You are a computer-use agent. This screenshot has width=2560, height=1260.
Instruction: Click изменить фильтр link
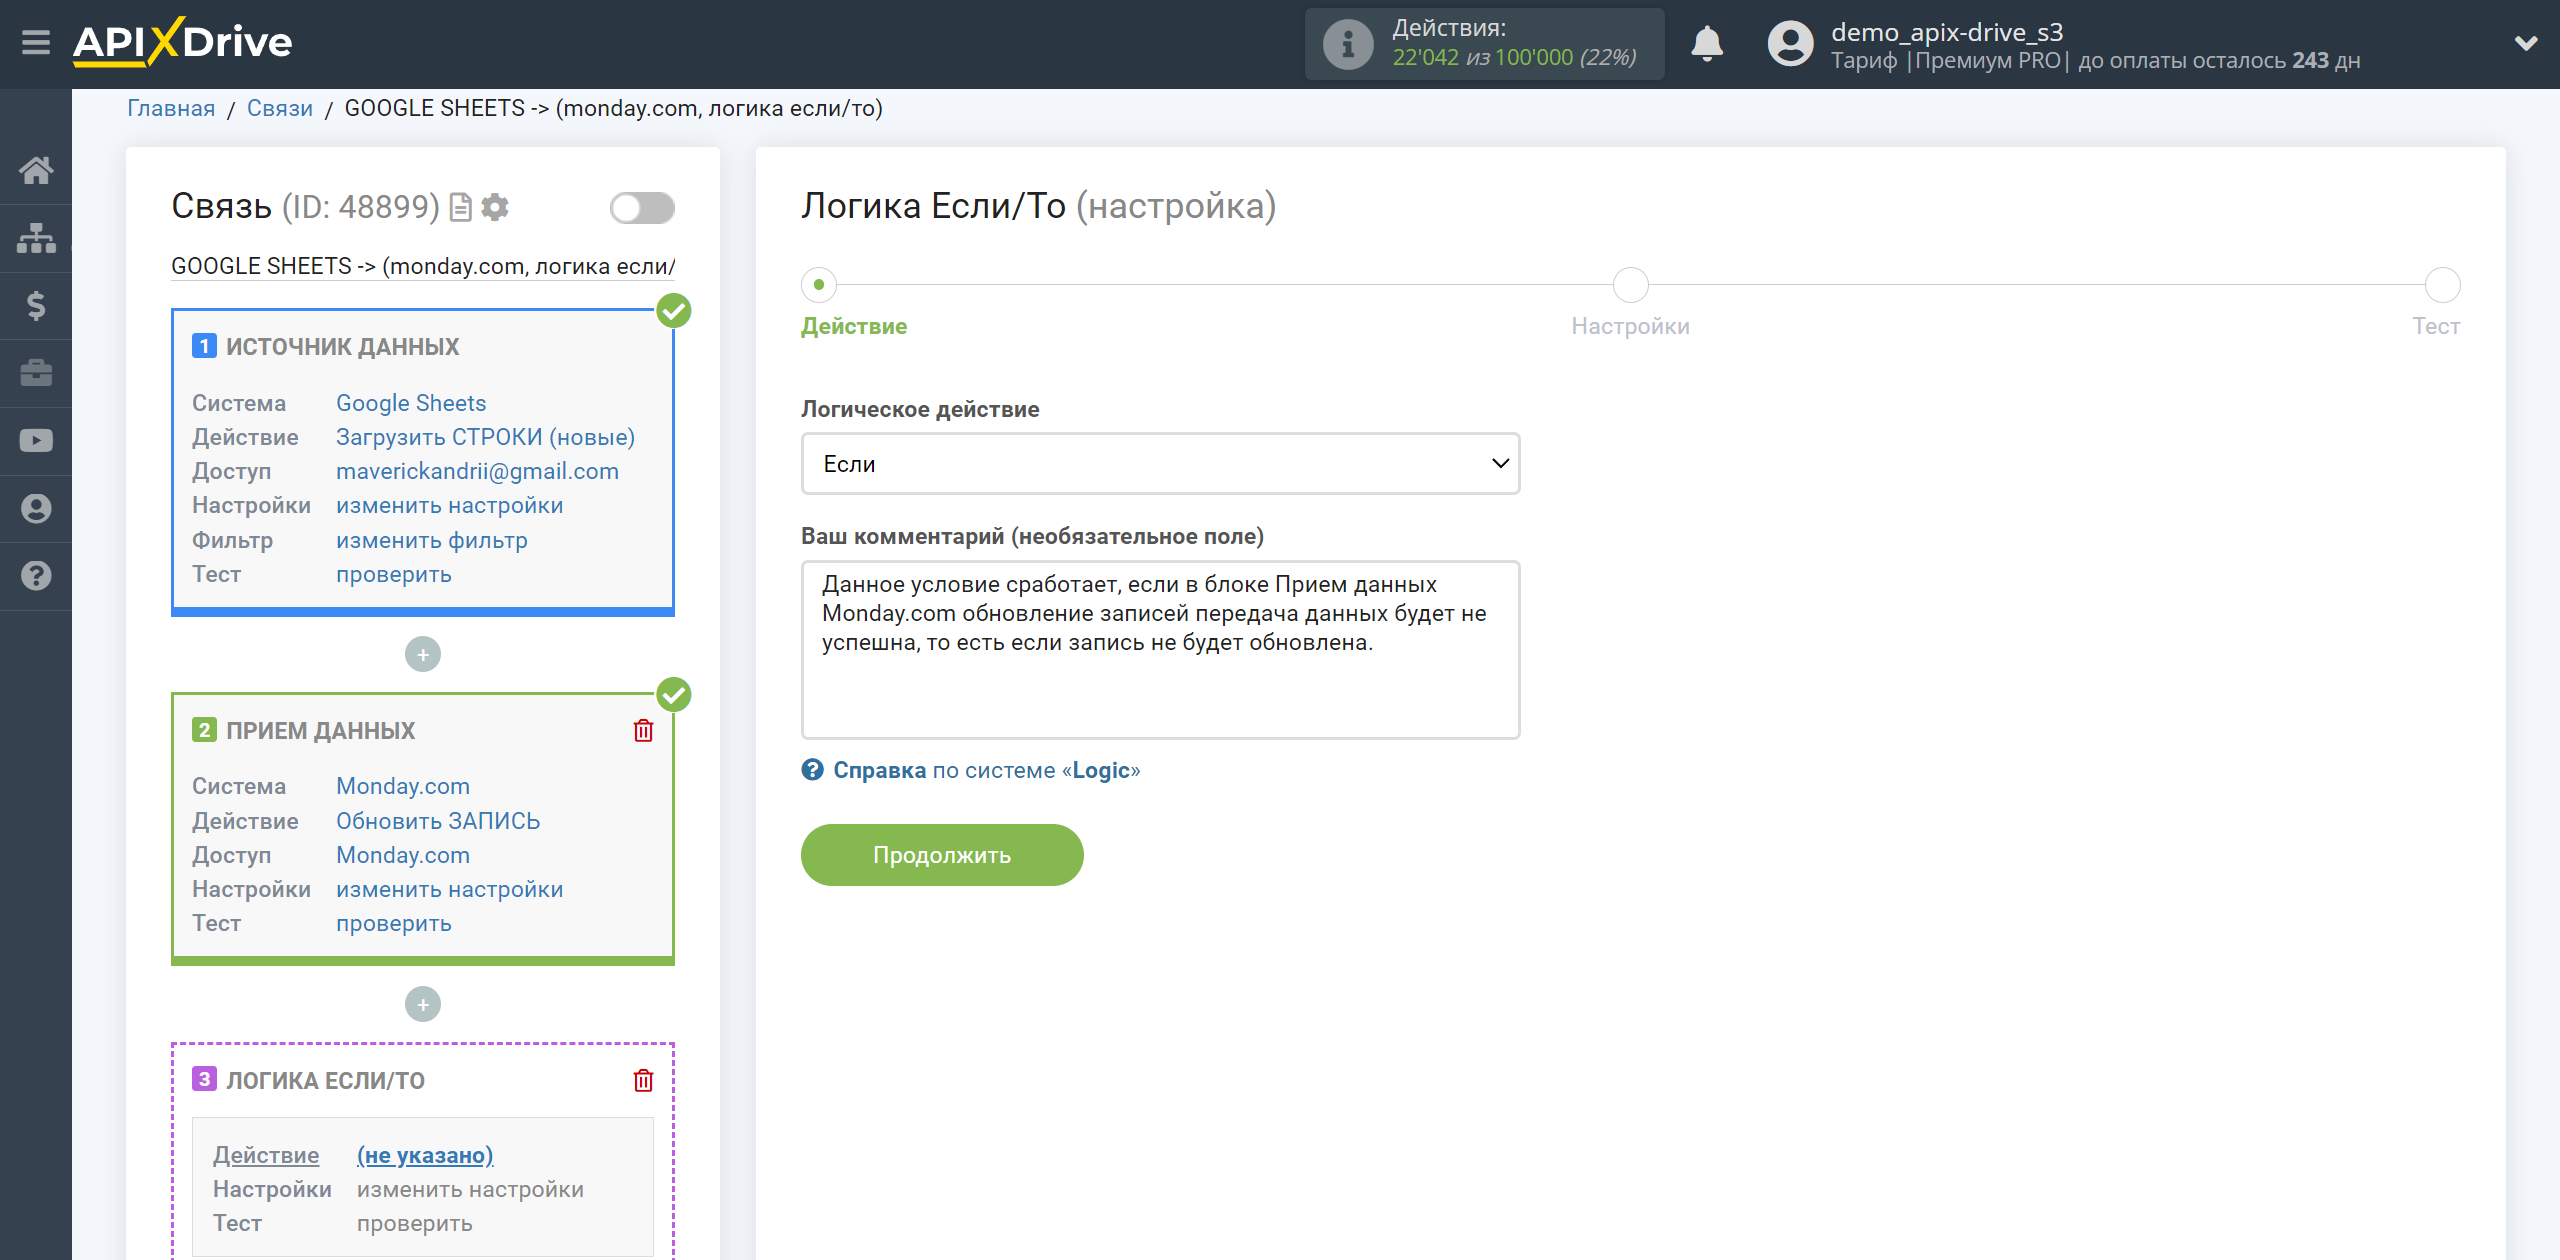pyautogui.click(x=432, y=540)
